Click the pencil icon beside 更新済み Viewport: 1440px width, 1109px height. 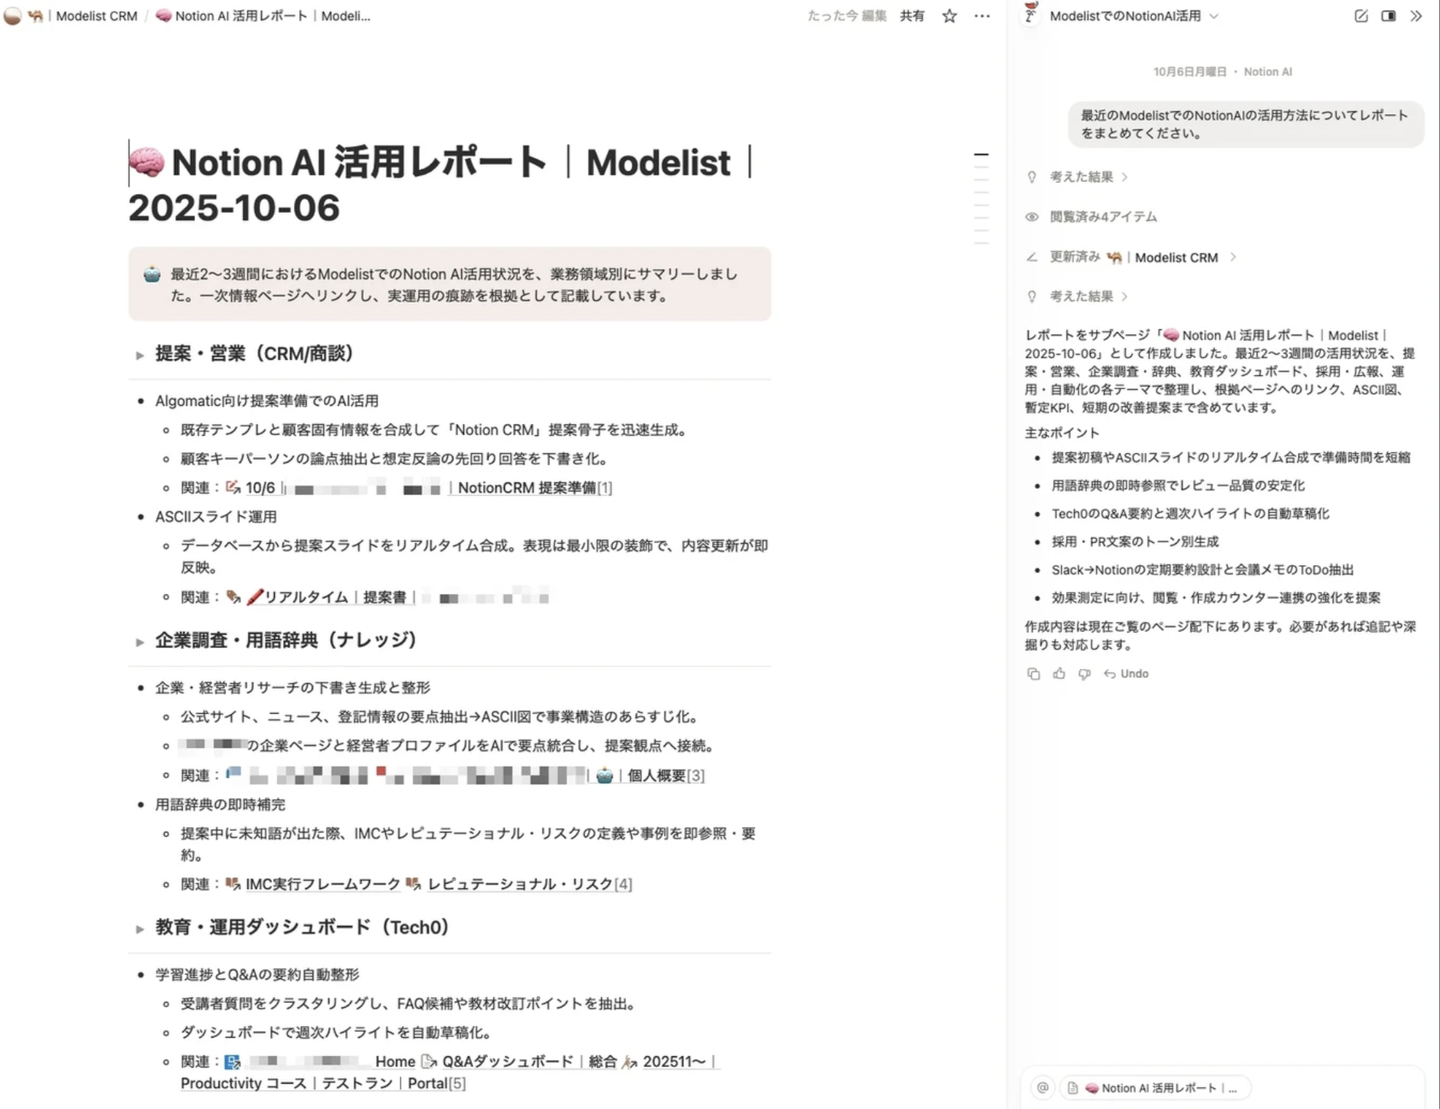1032,257
